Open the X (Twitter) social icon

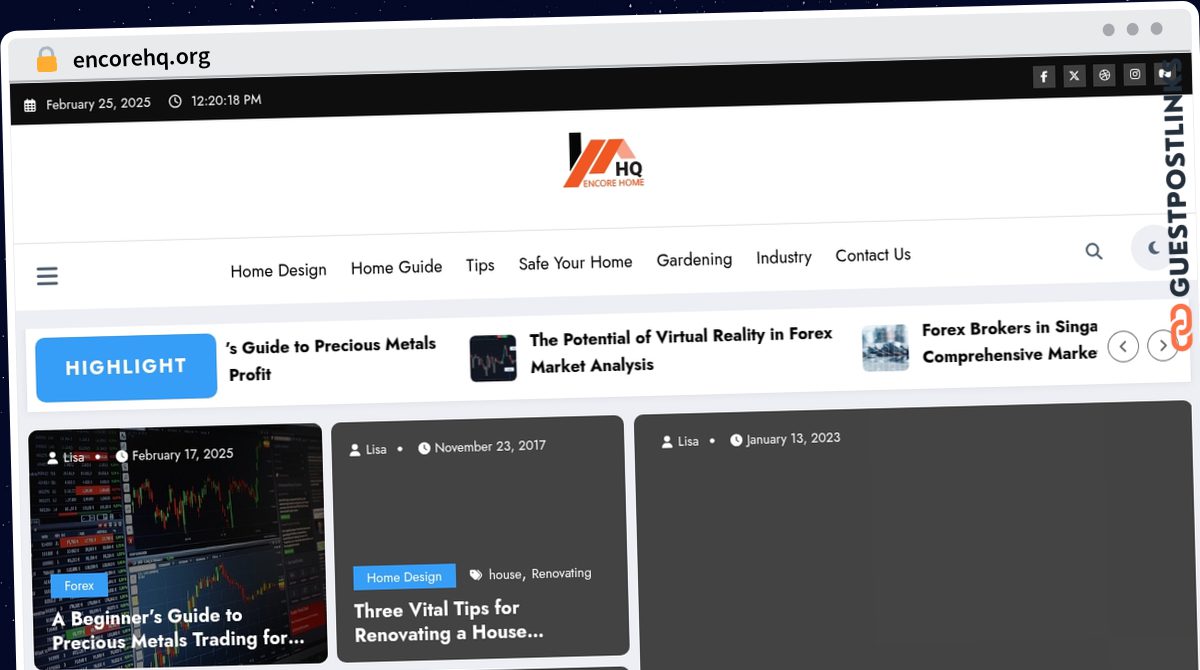[x=1074, y=76]
